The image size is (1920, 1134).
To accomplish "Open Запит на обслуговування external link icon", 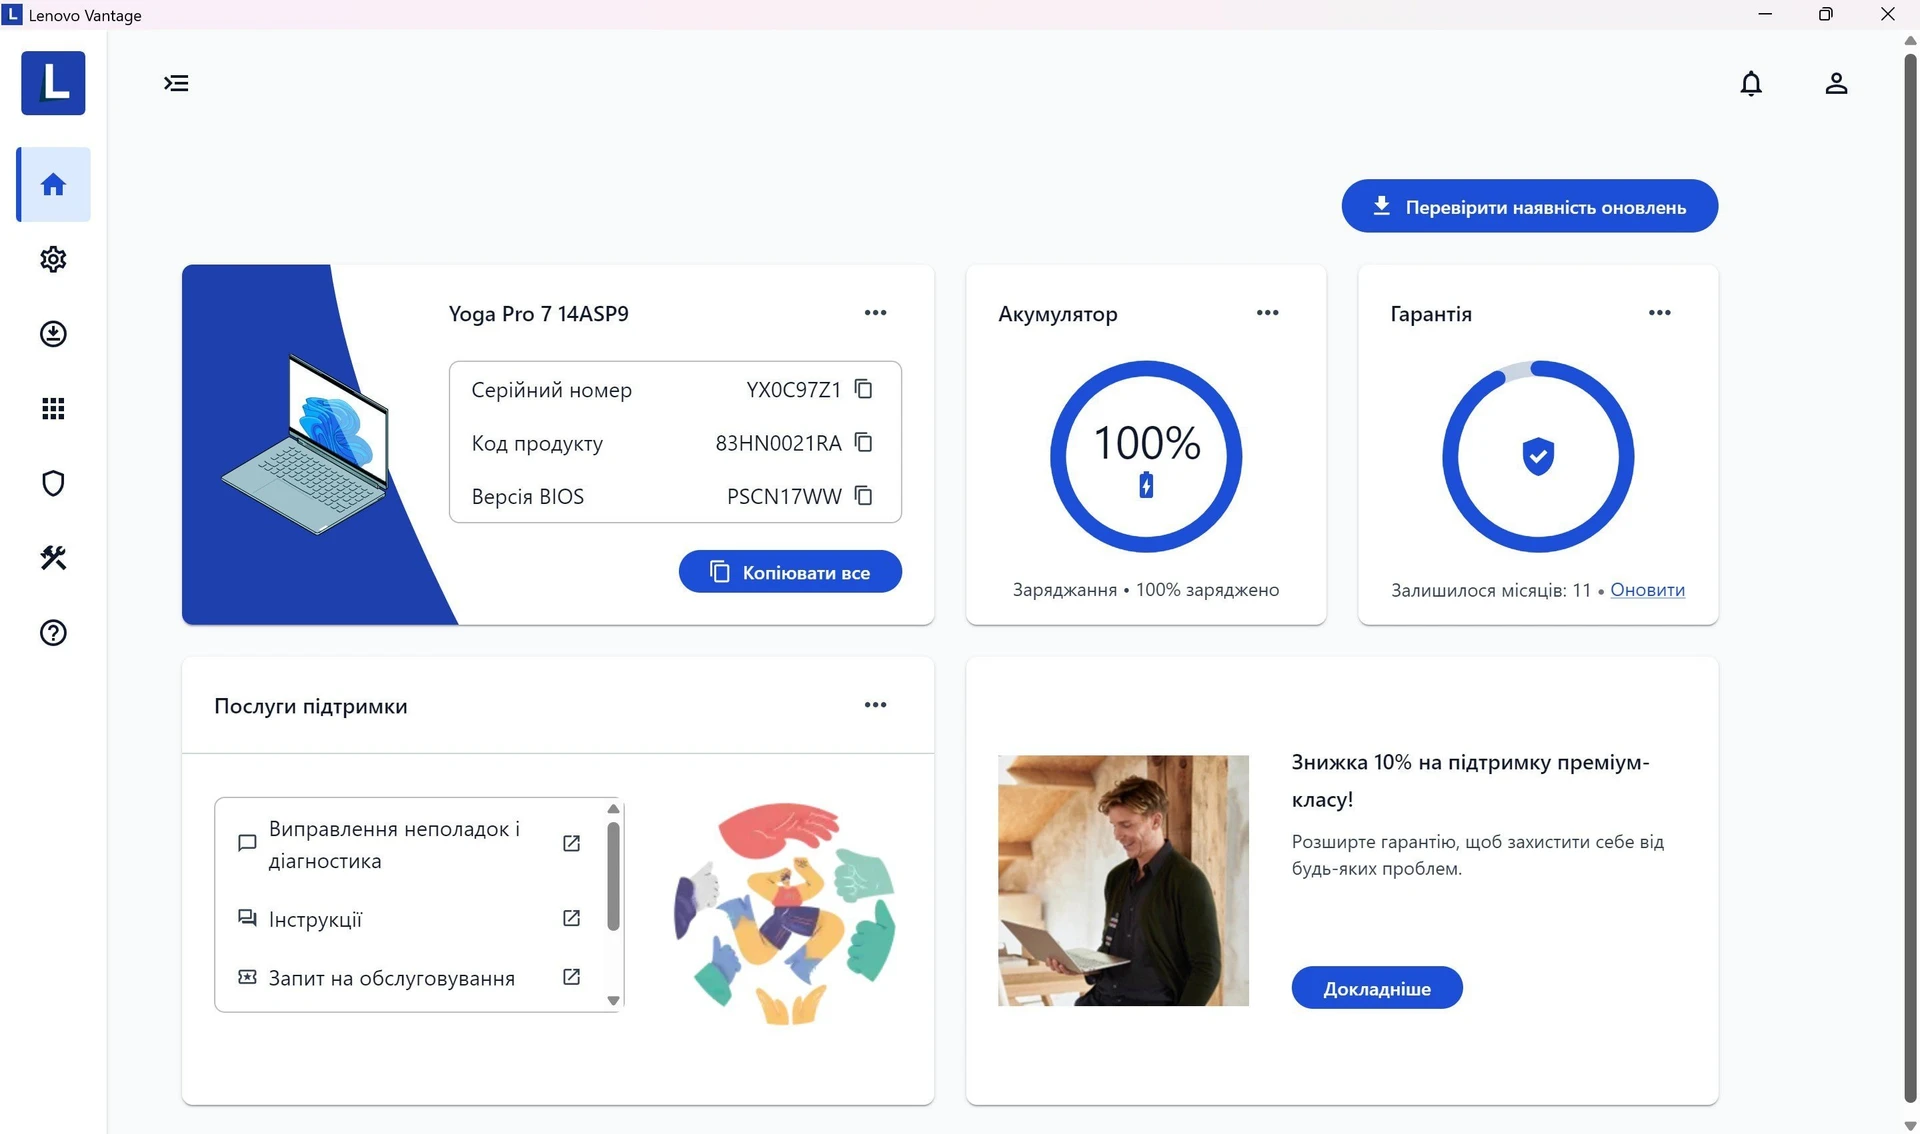I will tap(571, 977).
